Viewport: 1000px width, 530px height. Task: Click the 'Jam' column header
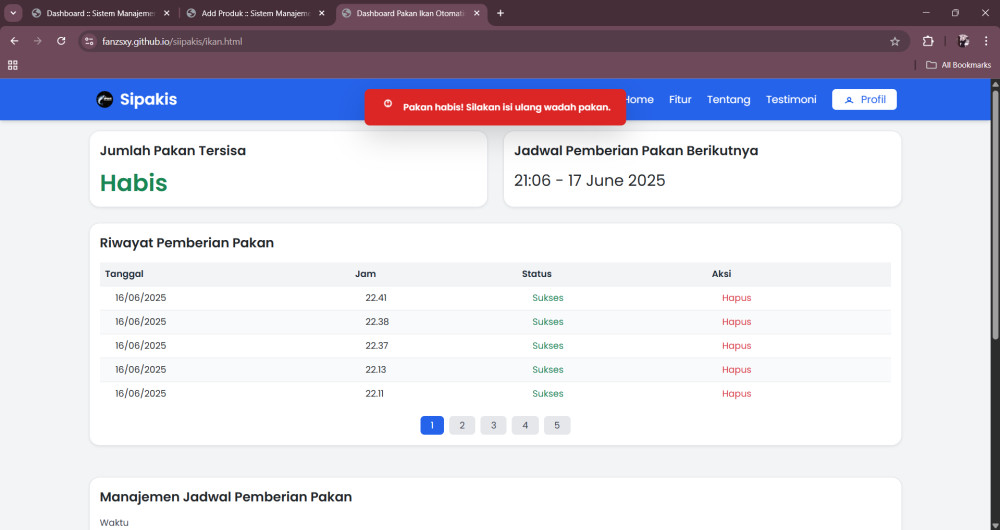[365, 274]
